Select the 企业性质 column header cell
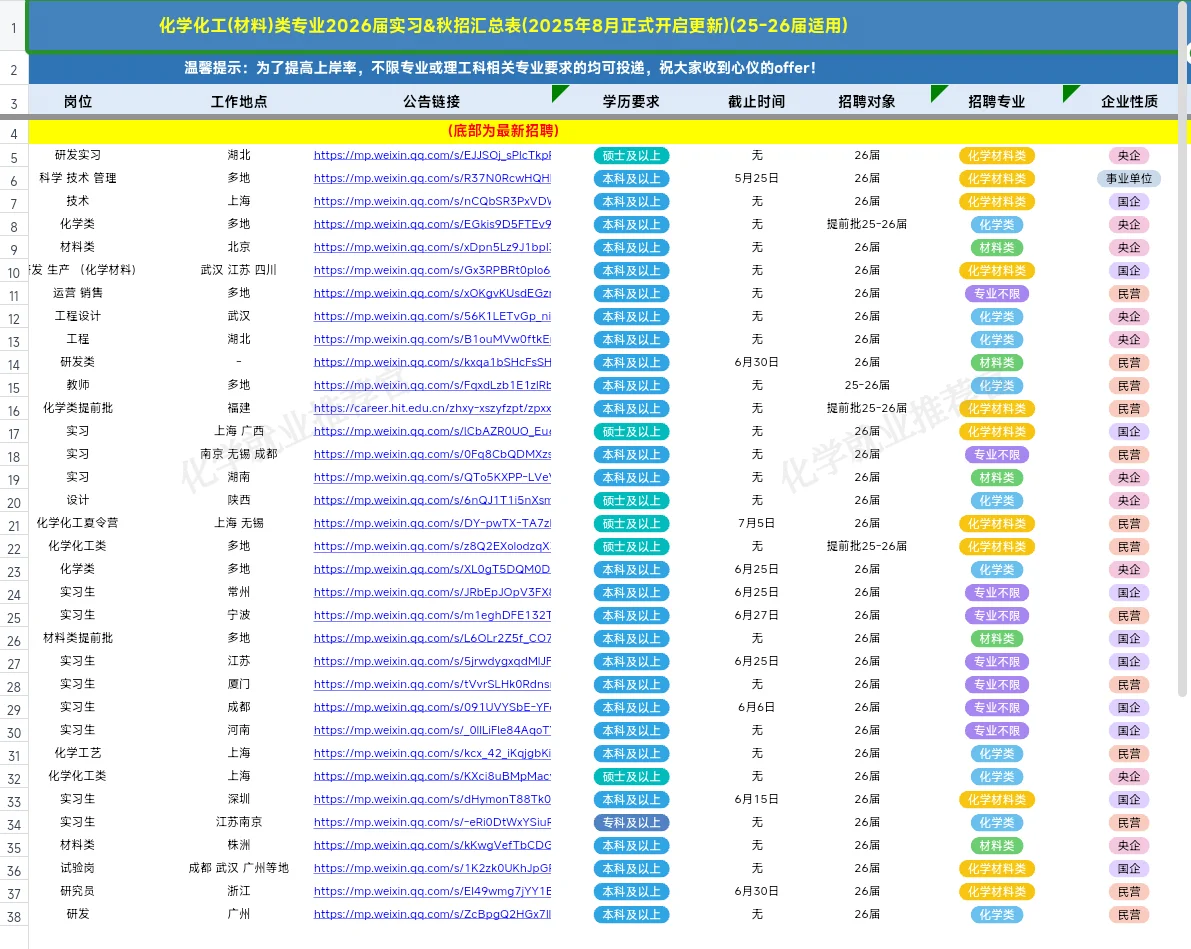The width and height of the screenshot is (1191, 949). [x=1129, y=100]
